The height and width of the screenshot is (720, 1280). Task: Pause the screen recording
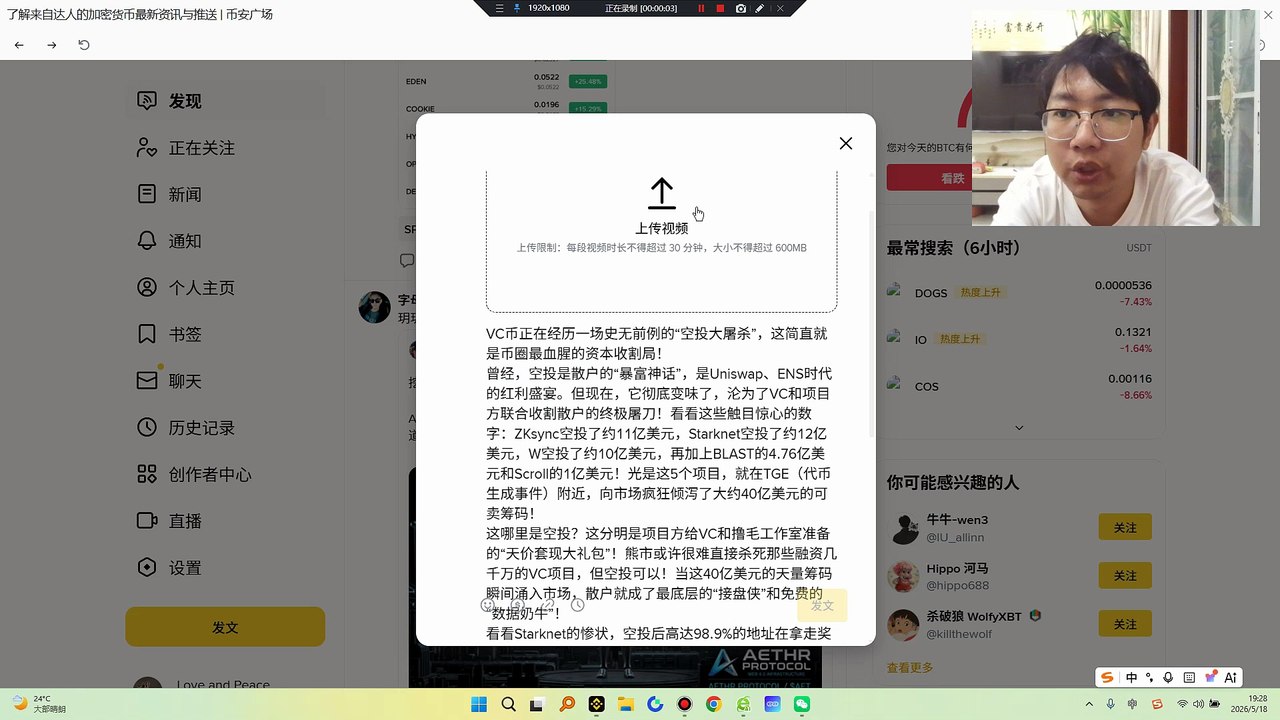click(701, 8)
